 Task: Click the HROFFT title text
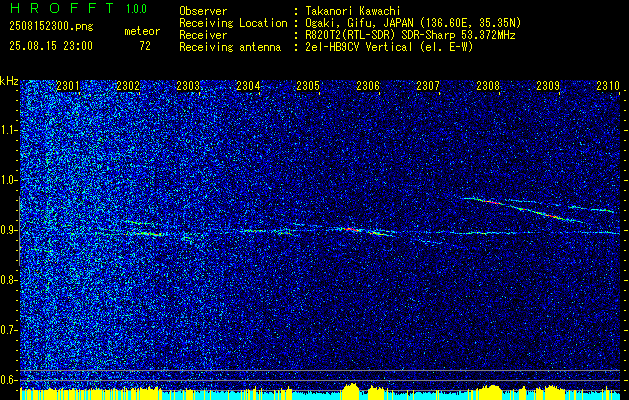[x=61, y=8]
